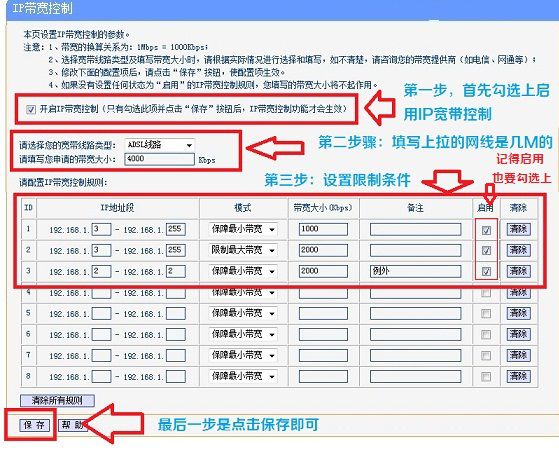
Task: Open the ADSL线路 line type dropdown
Action: coord(159,145)
